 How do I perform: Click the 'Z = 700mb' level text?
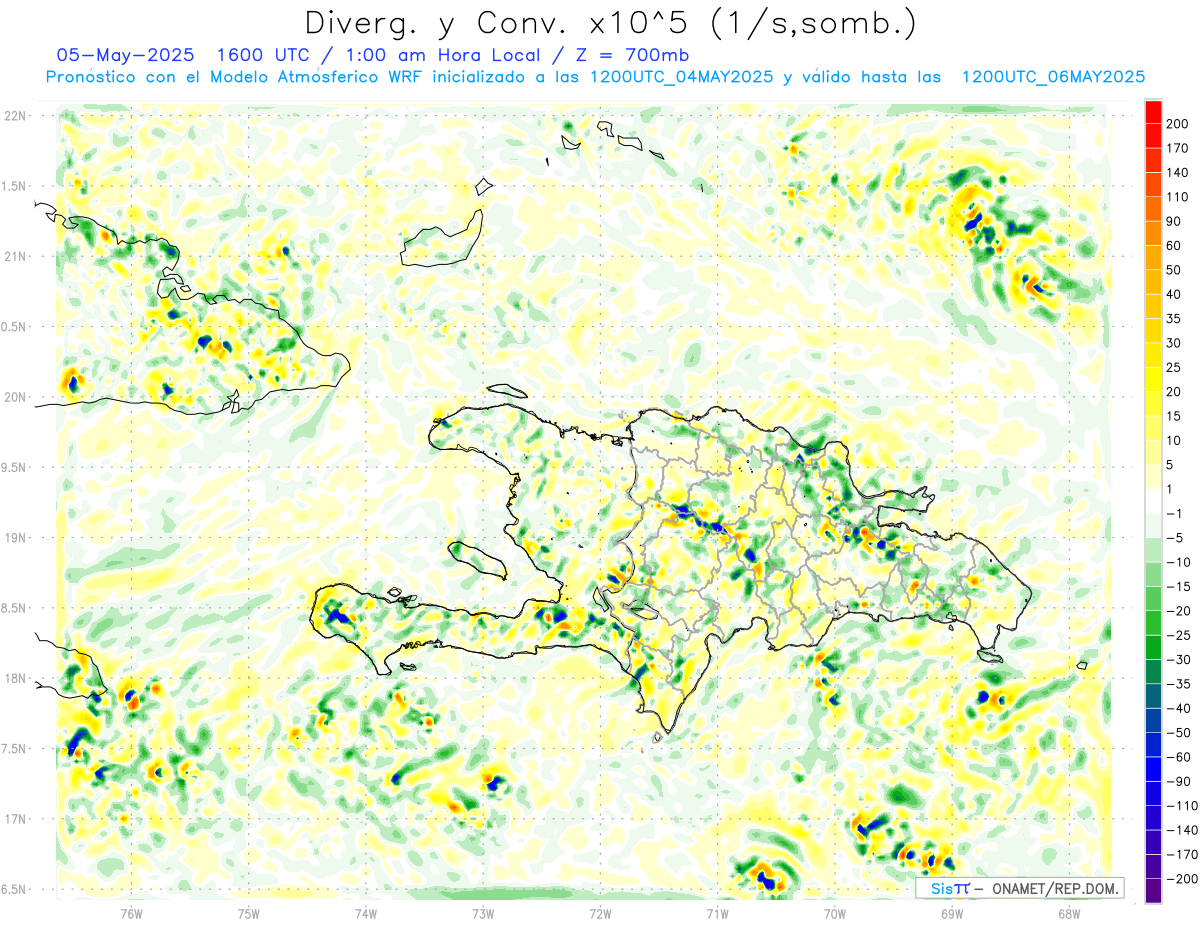point(631,55)
